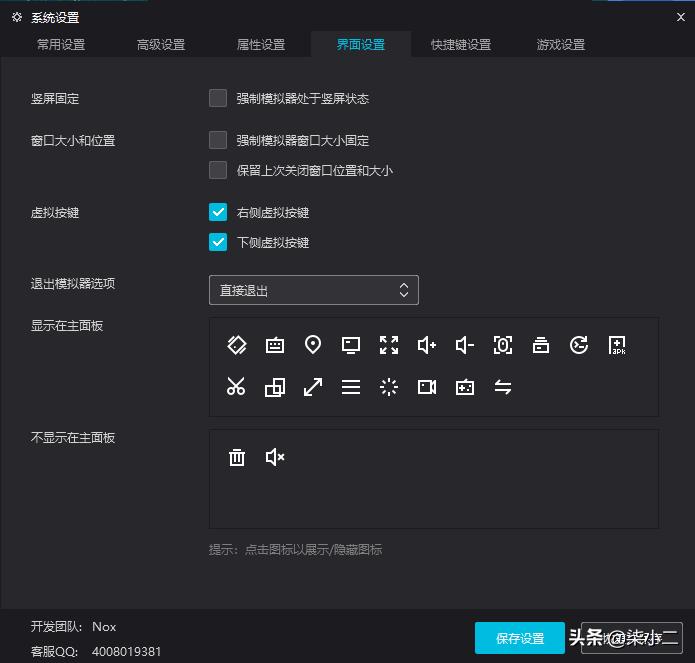This screenshot has width=695, height=663.
Task: Open the 快捷键设置 tab
Action: pyautogui.click(x=461, y=44)
